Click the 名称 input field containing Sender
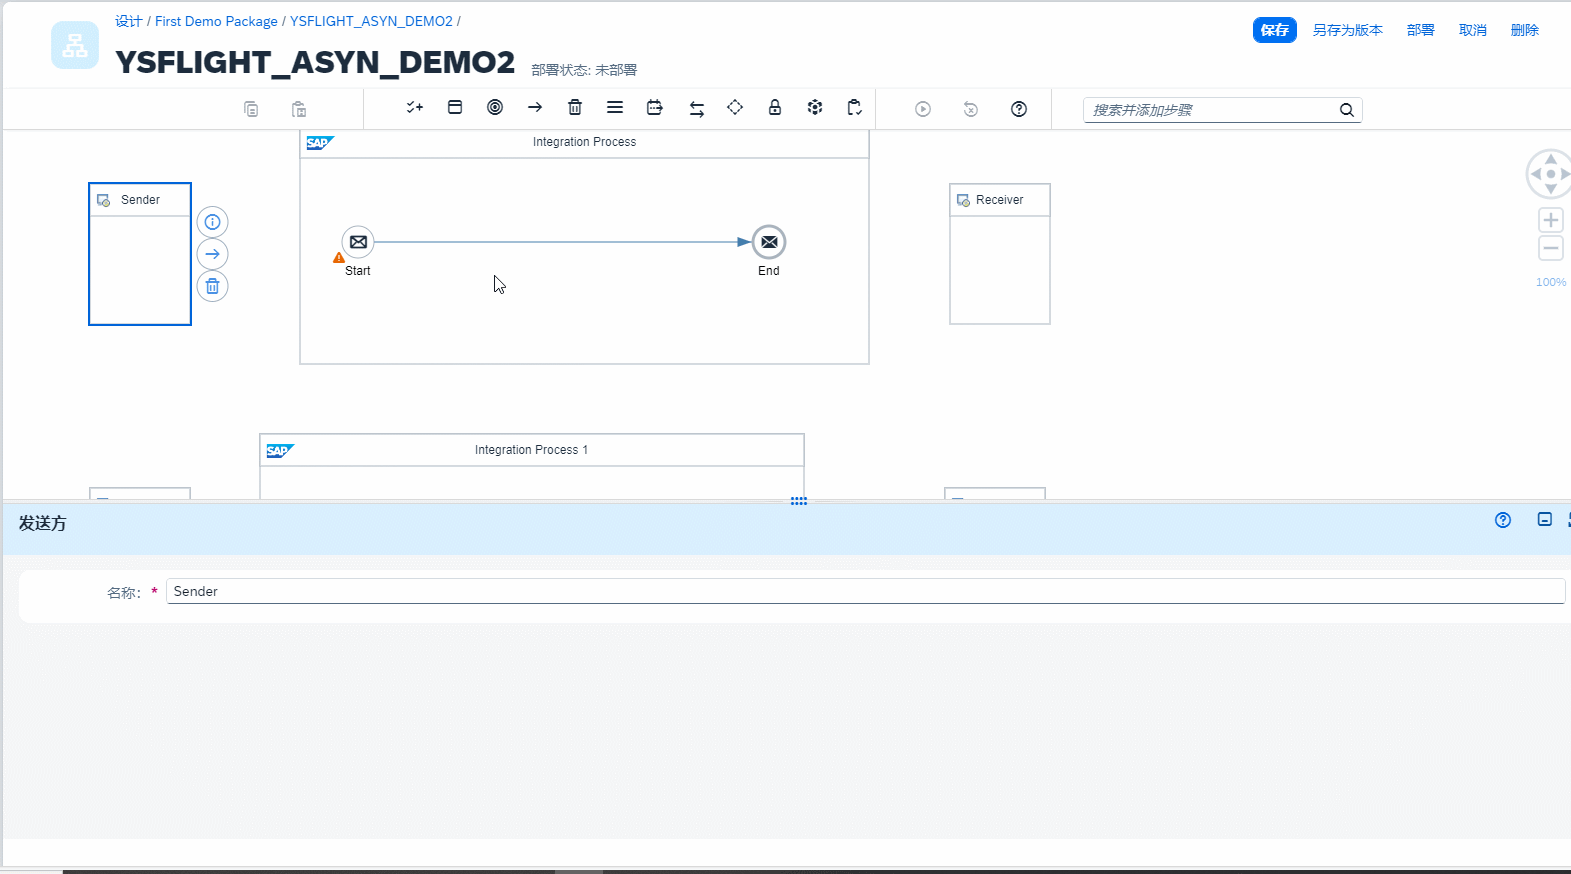Viewport: 1571px width, 874px height. point(865,591)
